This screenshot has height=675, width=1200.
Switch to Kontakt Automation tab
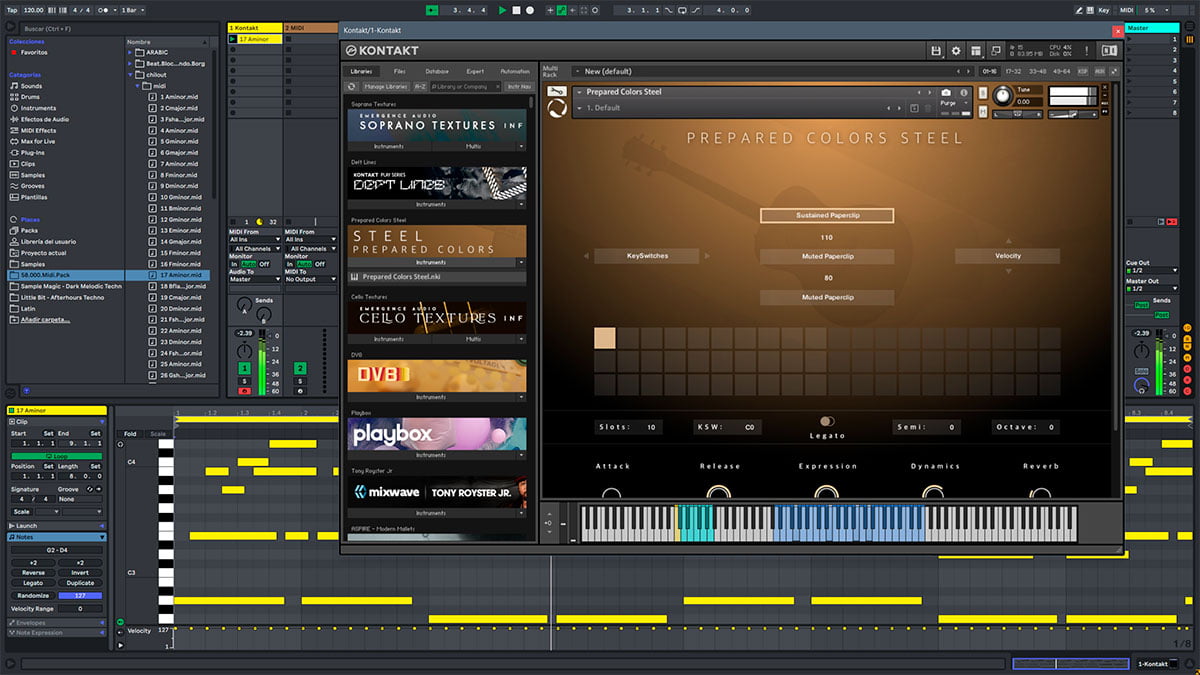coord(515,71)
